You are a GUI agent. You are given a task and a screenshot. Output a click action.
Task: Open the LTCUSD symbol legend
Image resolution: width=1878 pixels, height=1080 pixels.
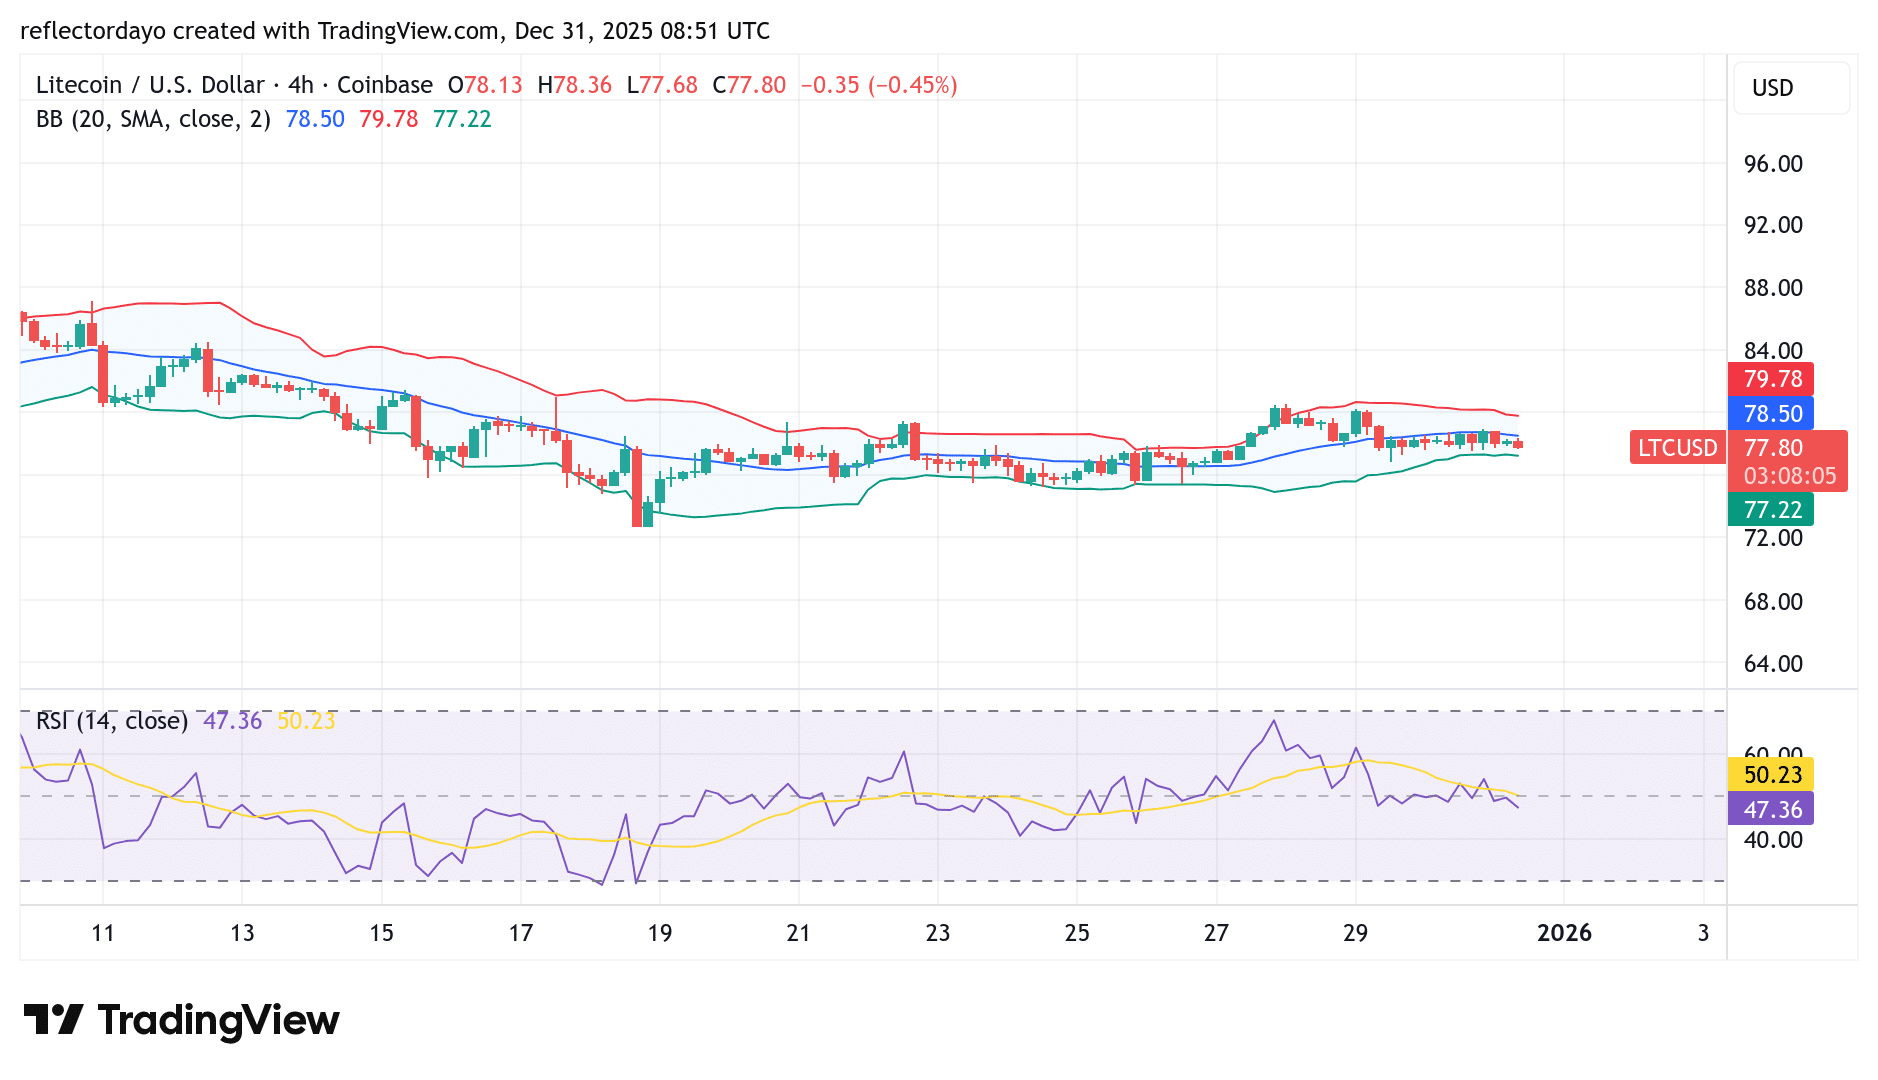point(1676,448)
